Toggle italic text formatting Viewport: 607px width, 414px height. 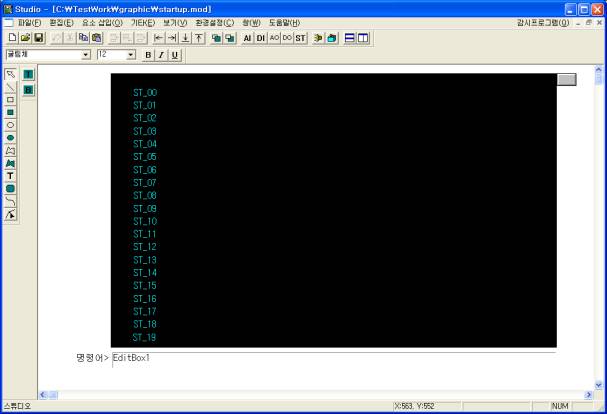pyautogui.click(x=161, y=55)
